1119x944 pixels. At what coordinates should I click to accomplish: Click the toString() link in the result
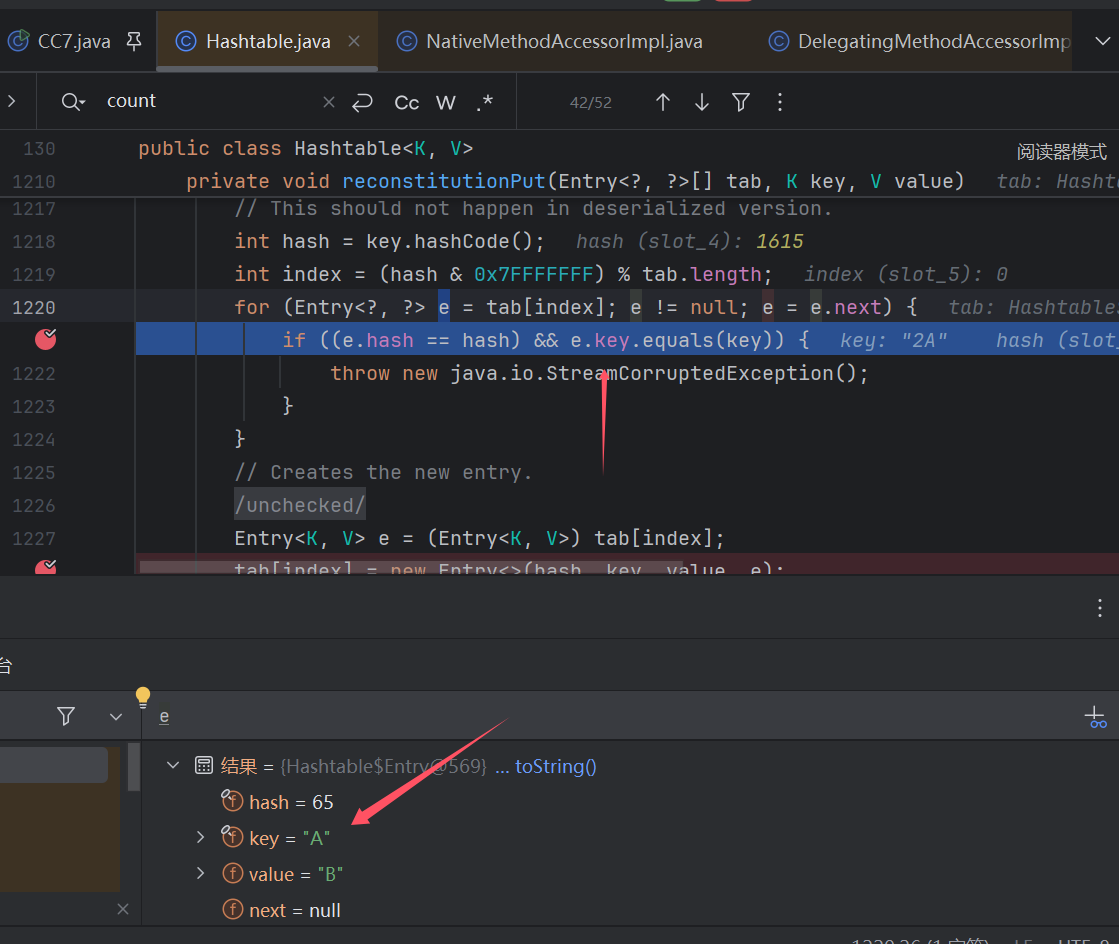555,766
